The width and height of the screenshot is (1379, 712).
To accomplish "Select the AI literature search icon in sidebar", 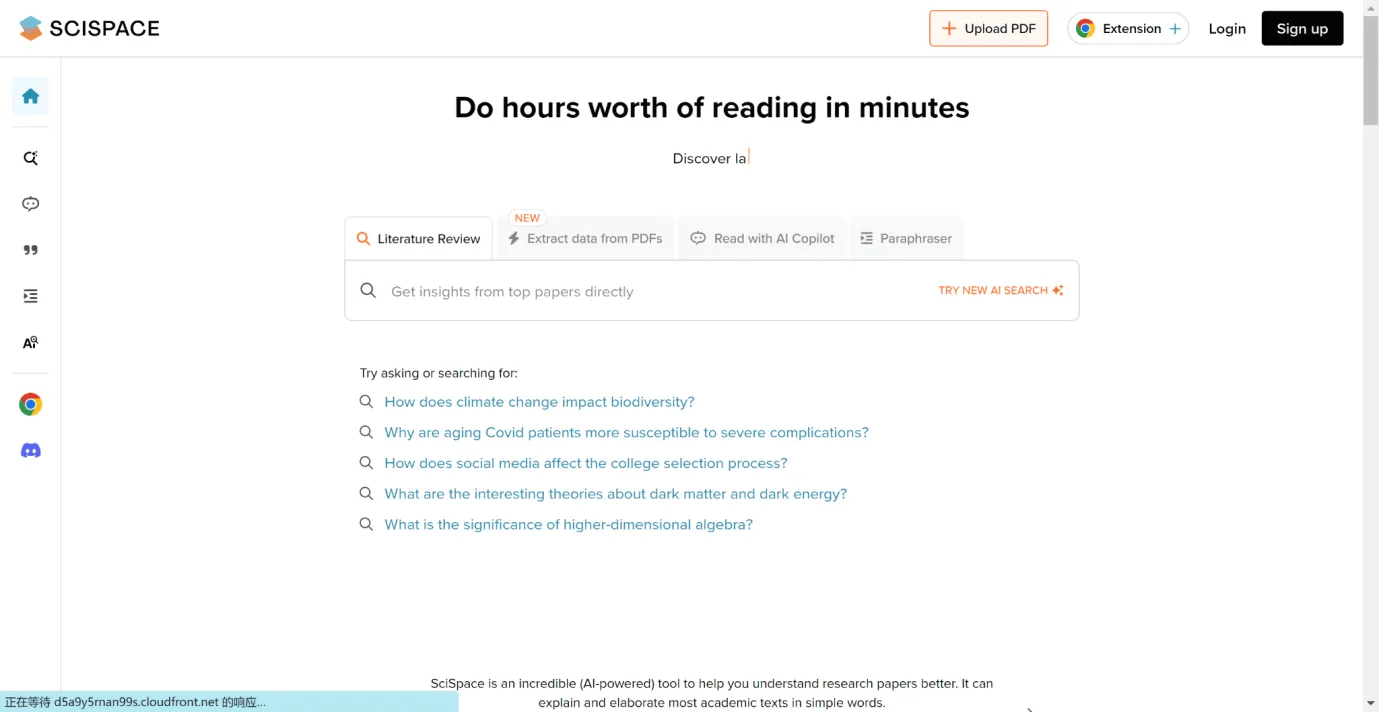I will [30, 157].
